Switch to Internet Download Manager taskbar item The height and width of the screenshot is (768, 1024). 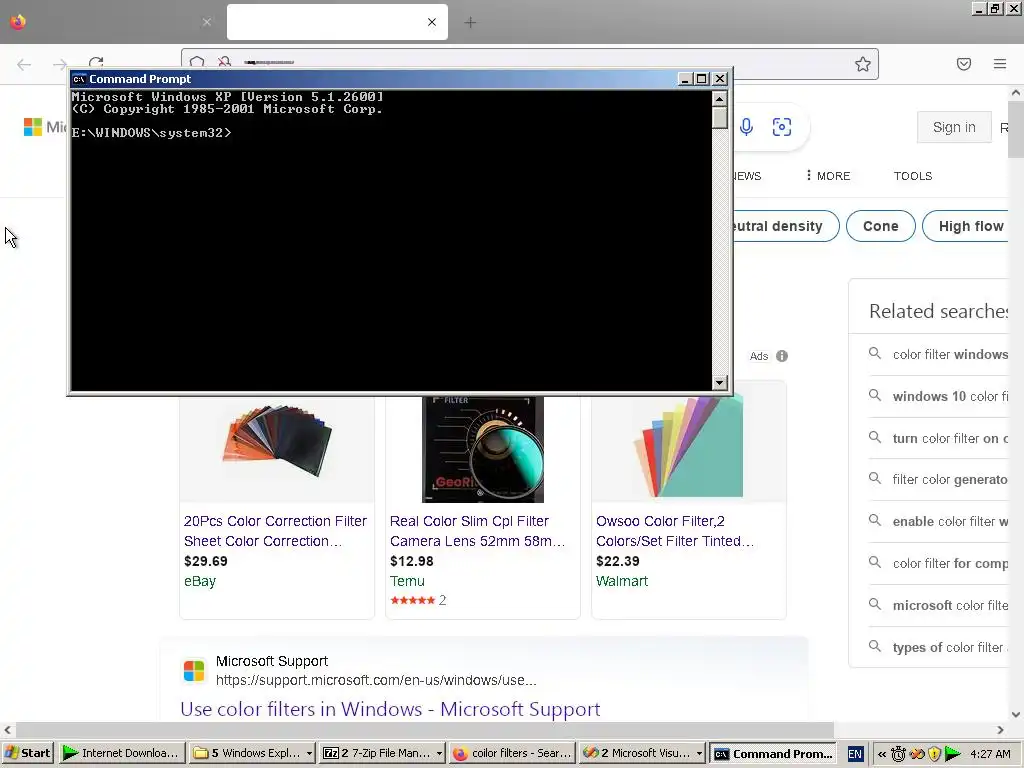click(121, 753)
